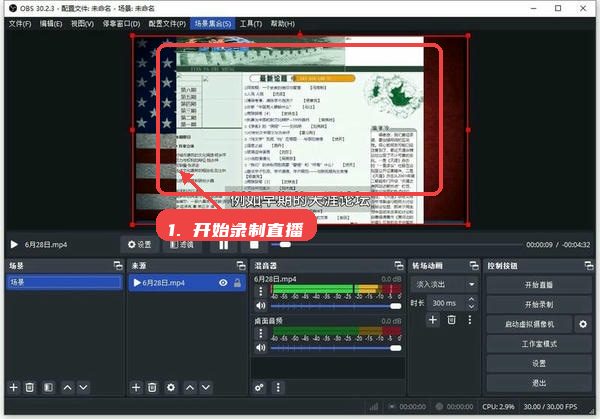Move source up arrow
The height and width of the screenshot is (419, 600).
[190, 388]
